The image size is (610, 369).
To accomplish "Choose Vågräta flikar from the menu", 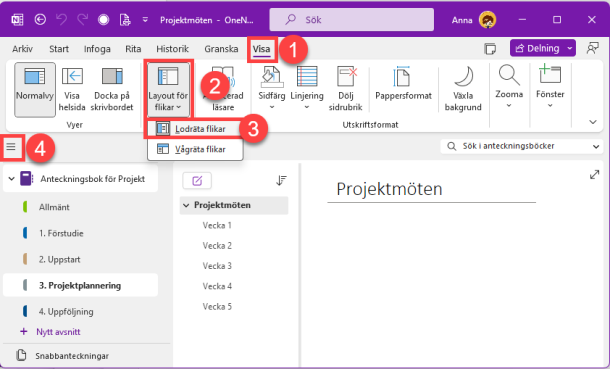I will point(195,149).
